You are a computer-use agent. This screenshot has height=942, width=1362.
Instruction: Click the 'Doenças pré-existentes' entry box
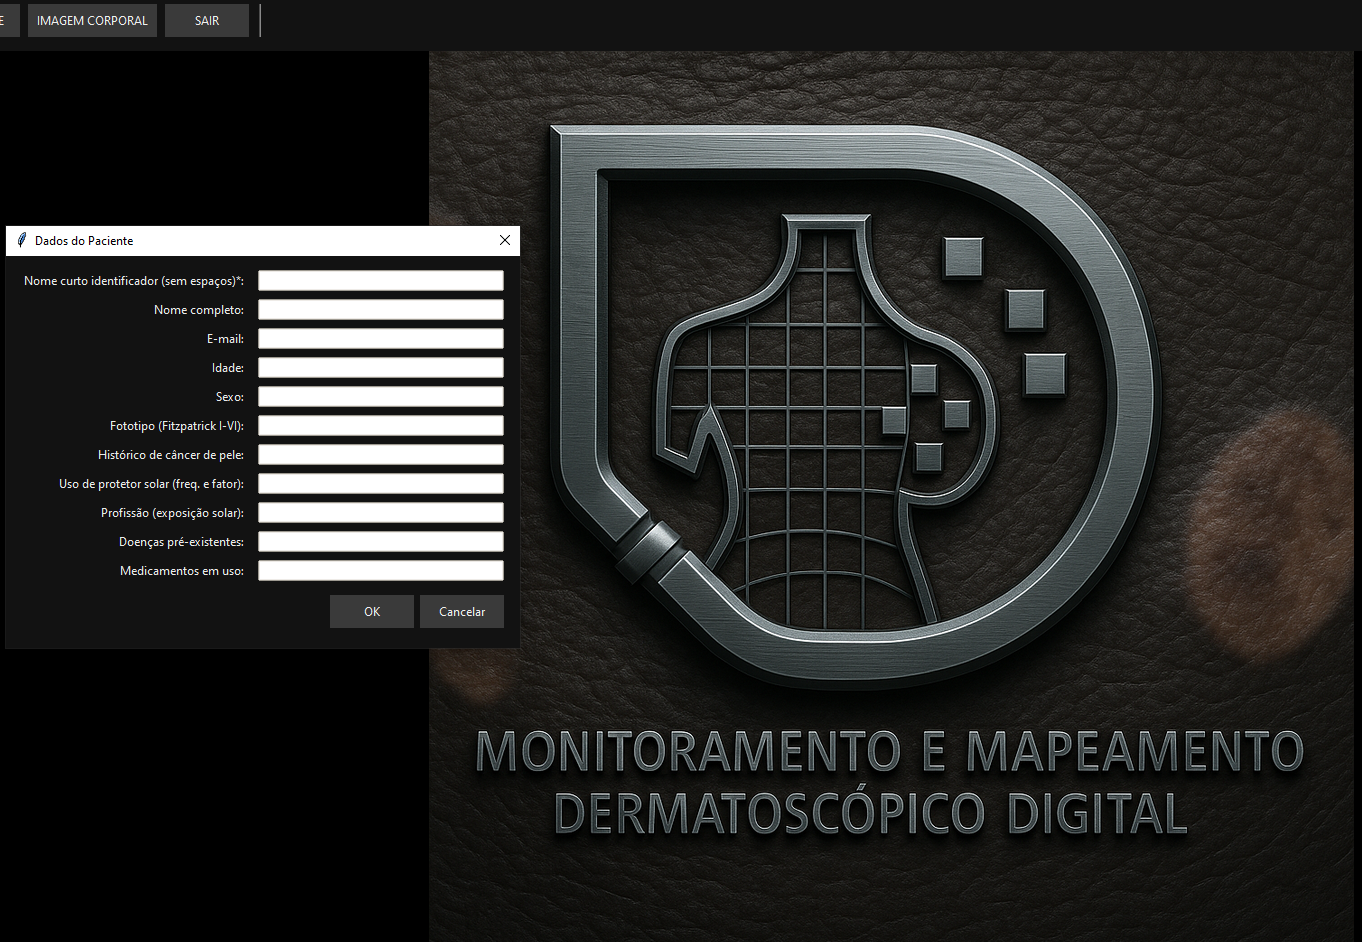pyautogui.click(x=380, y=541)
